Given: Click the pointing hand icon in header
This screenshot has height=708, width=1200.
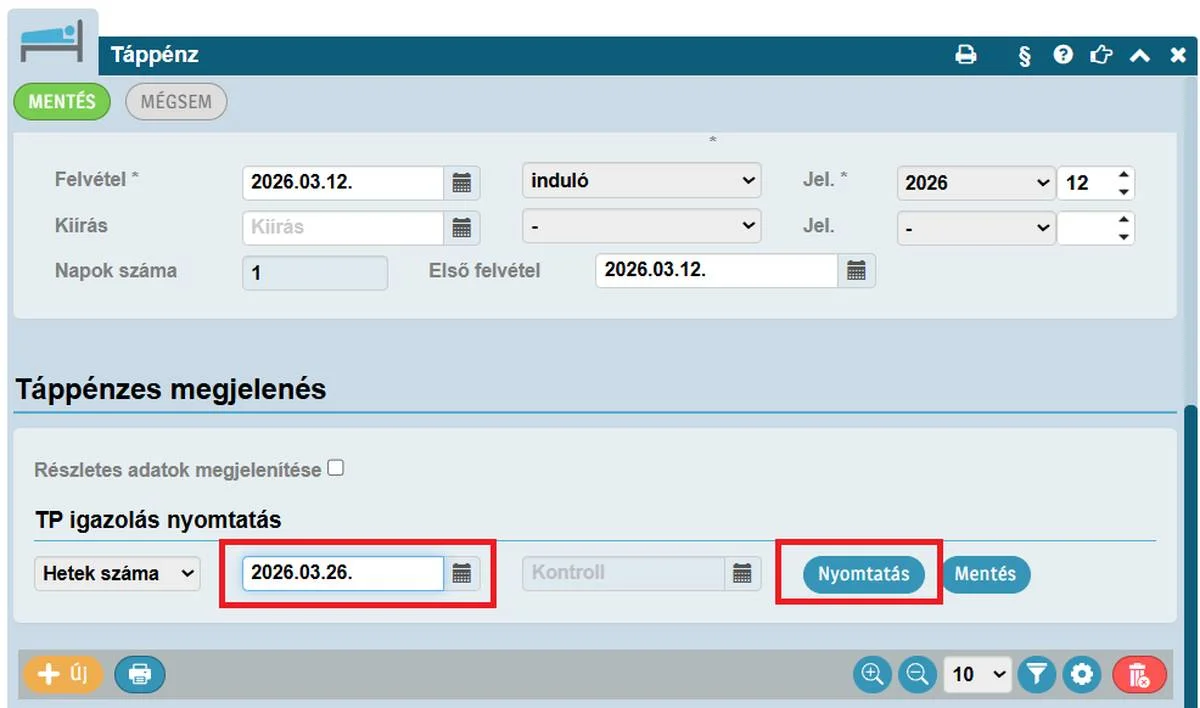Looking at the screenshot, I should (x=1101, y=55).
